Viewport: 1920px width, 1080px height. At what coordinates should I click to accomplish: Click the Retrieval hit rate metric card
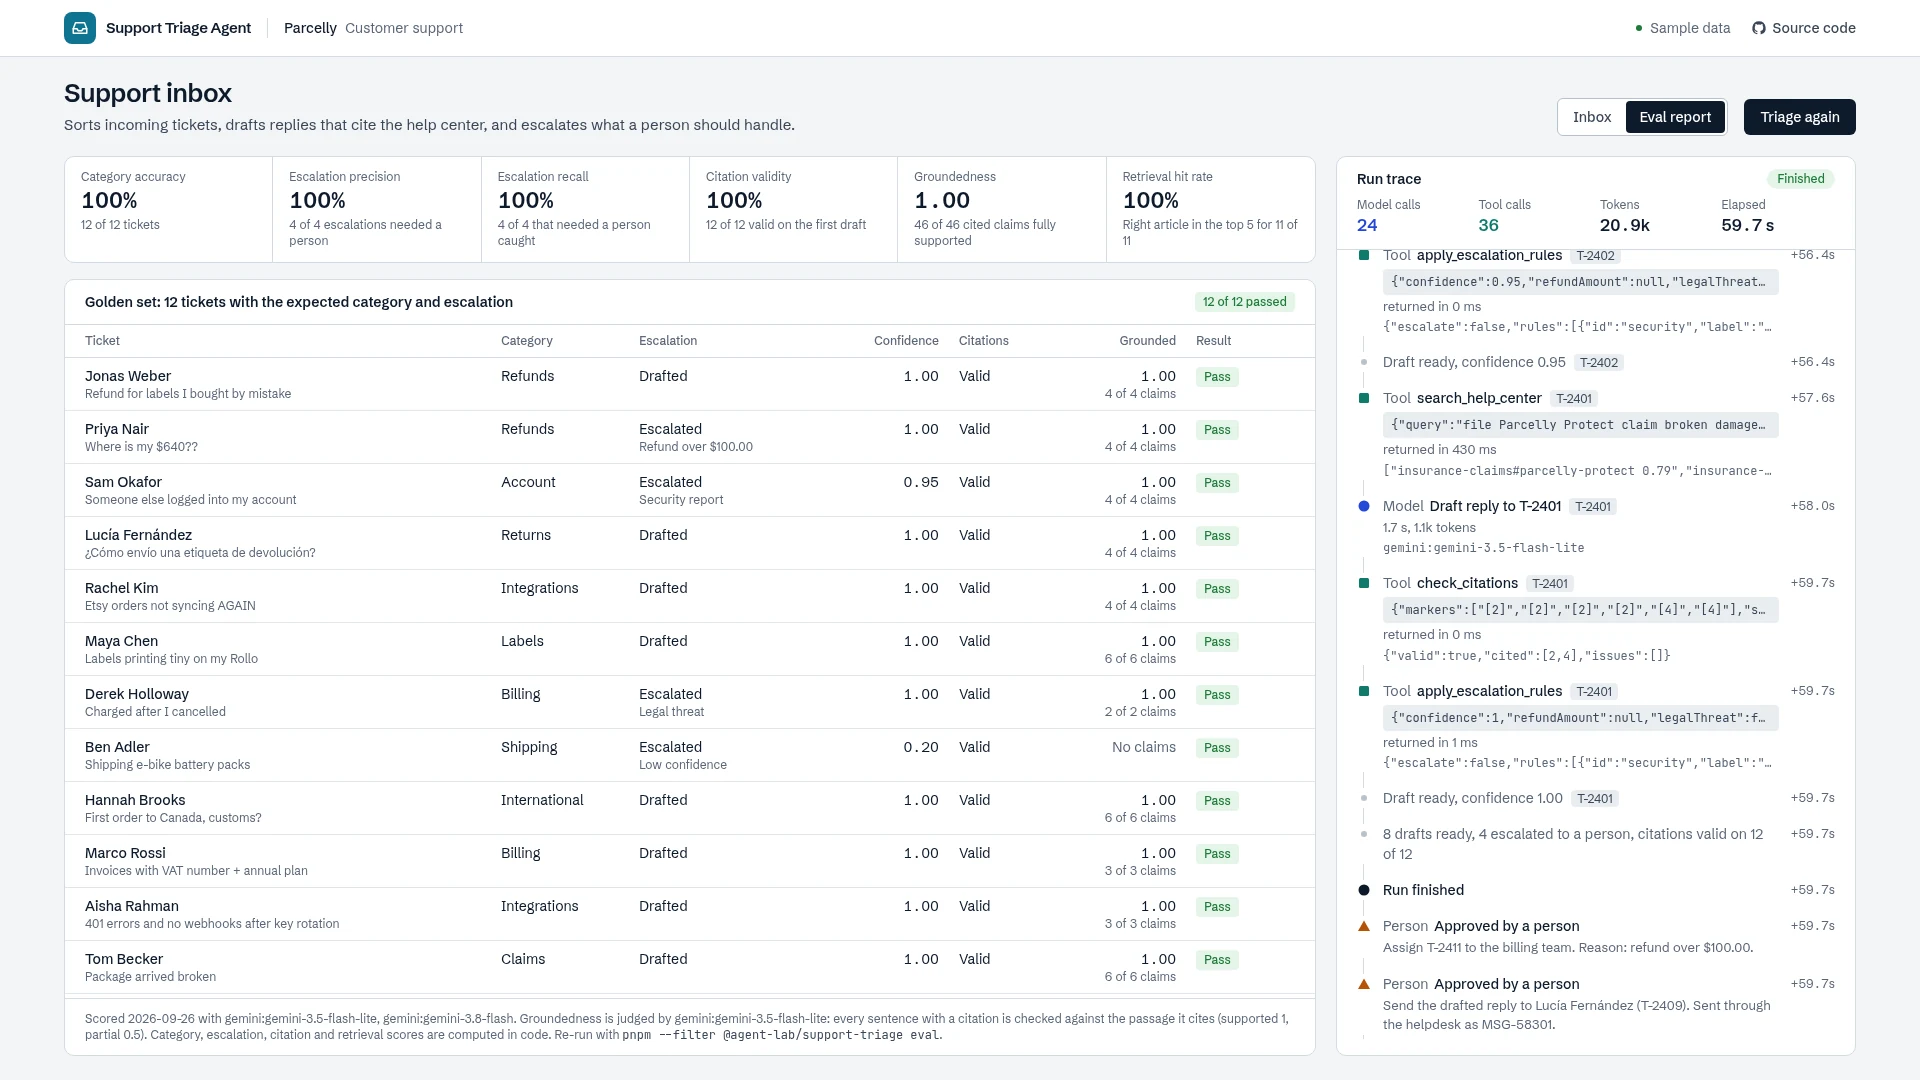pyautogui.click(x=1211, y=209)
